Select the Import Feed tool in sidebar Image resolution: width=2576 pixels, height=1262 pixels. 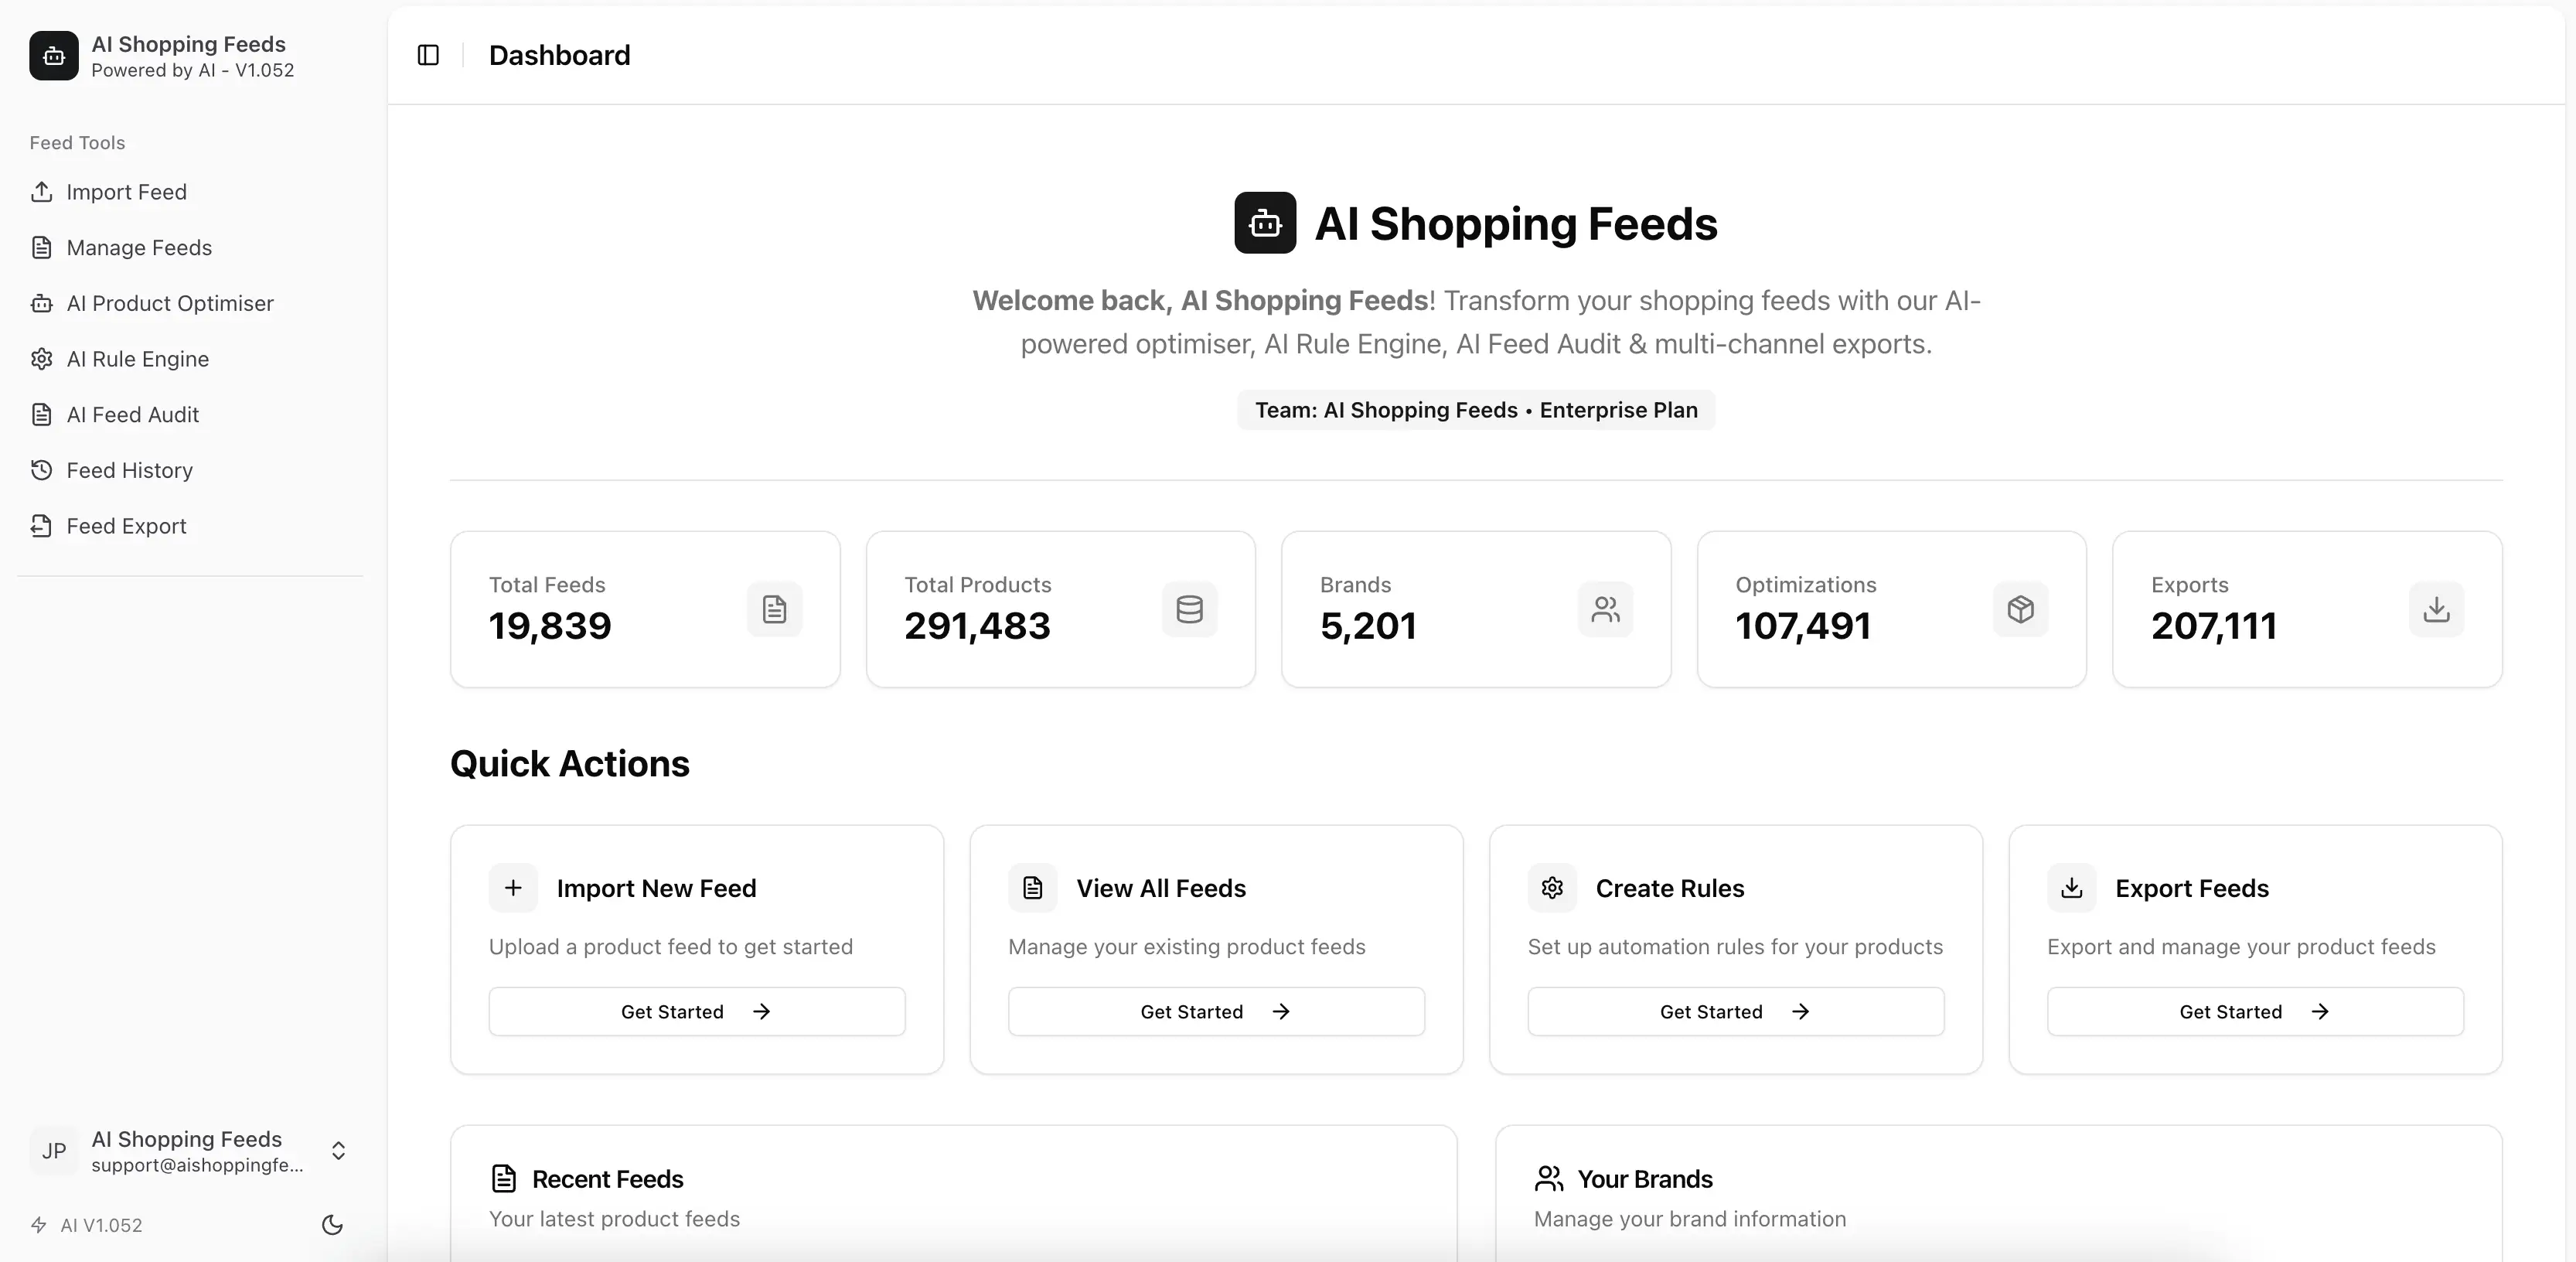pos(126,192)
